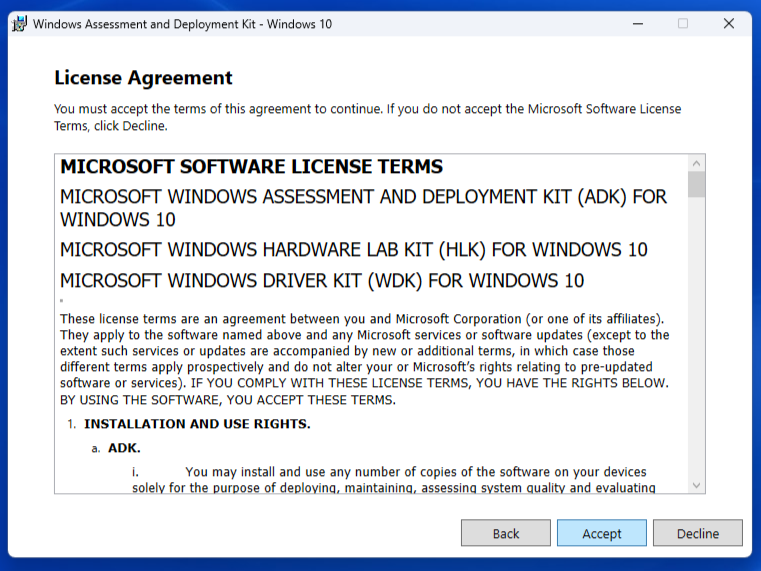Decline the license terms
The height and width of the screenshot is (571, 761).
click(697, 533)
